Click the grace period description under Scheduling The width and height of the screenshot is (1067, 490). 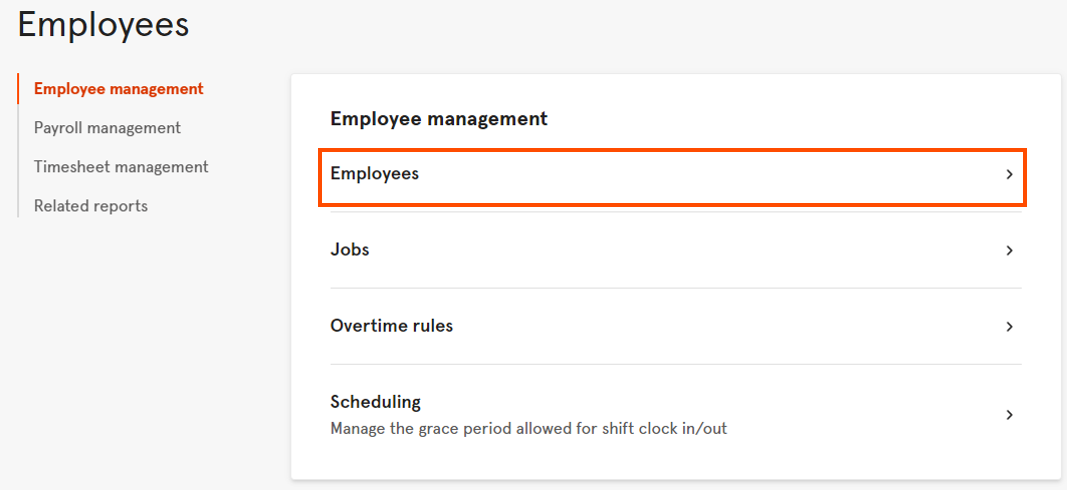point(528,429)
